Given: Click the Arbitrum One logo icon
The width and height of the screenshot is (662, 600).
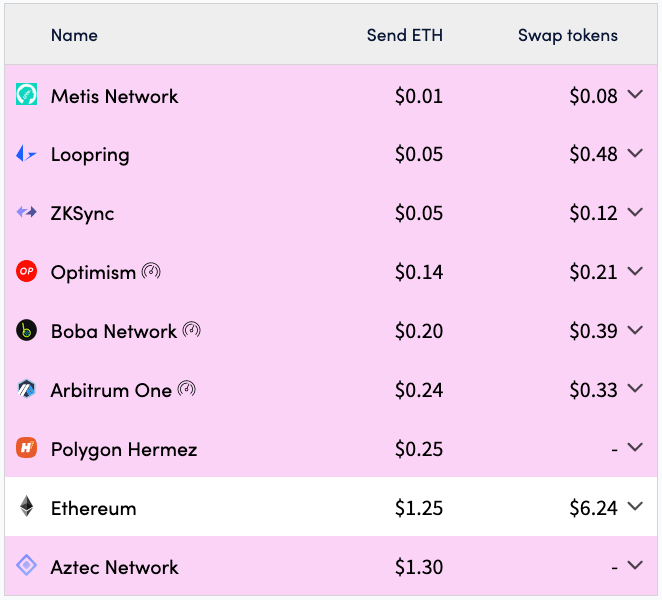Looking at the screenshot, I should pyautogui.click(x=26, y=389).
